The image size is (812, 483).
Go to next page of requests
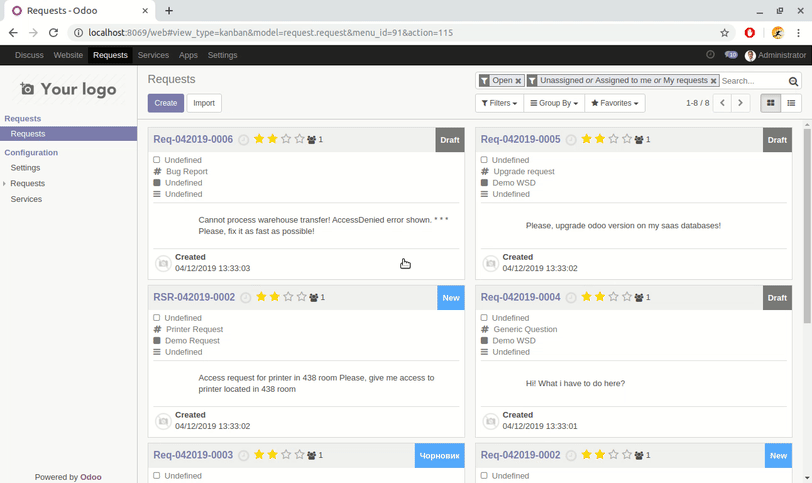tap(740, 103)
